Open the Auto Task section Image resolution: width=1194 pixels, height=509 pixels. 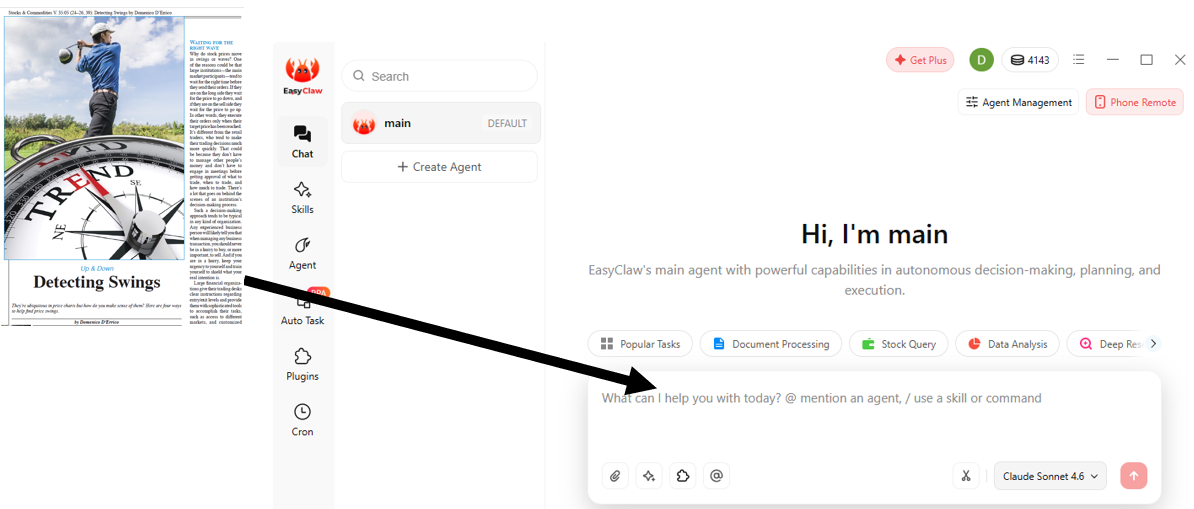(x=302, y=309)
